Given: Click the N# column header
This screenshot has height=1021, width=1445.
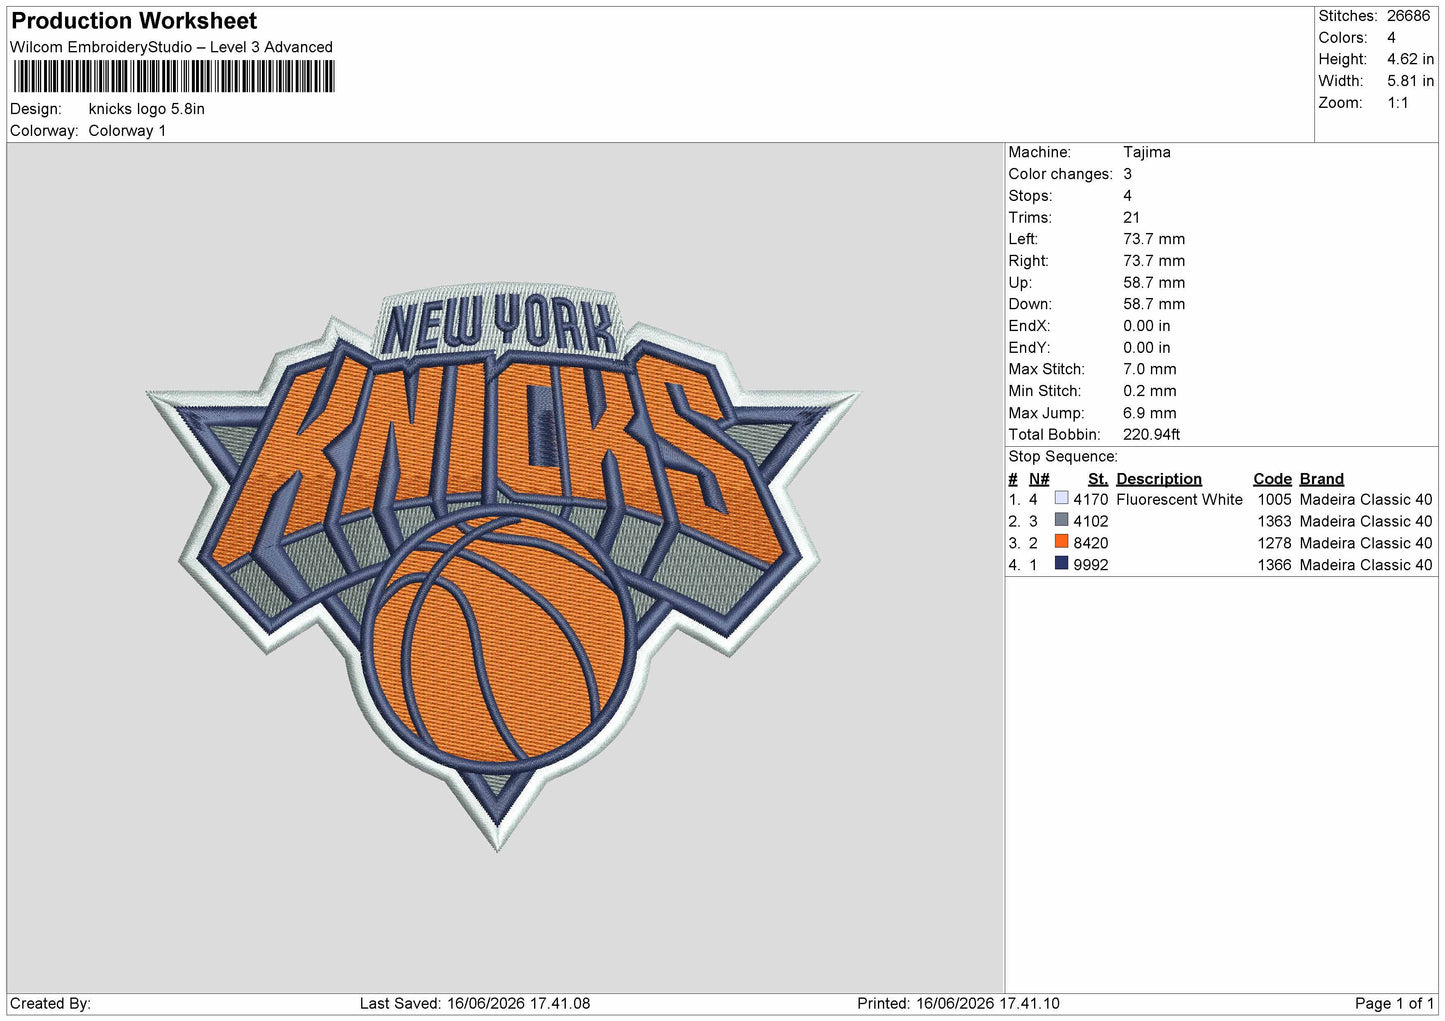Looking at the screenshot, I should pyautogui.click(x=1039, y=479).
